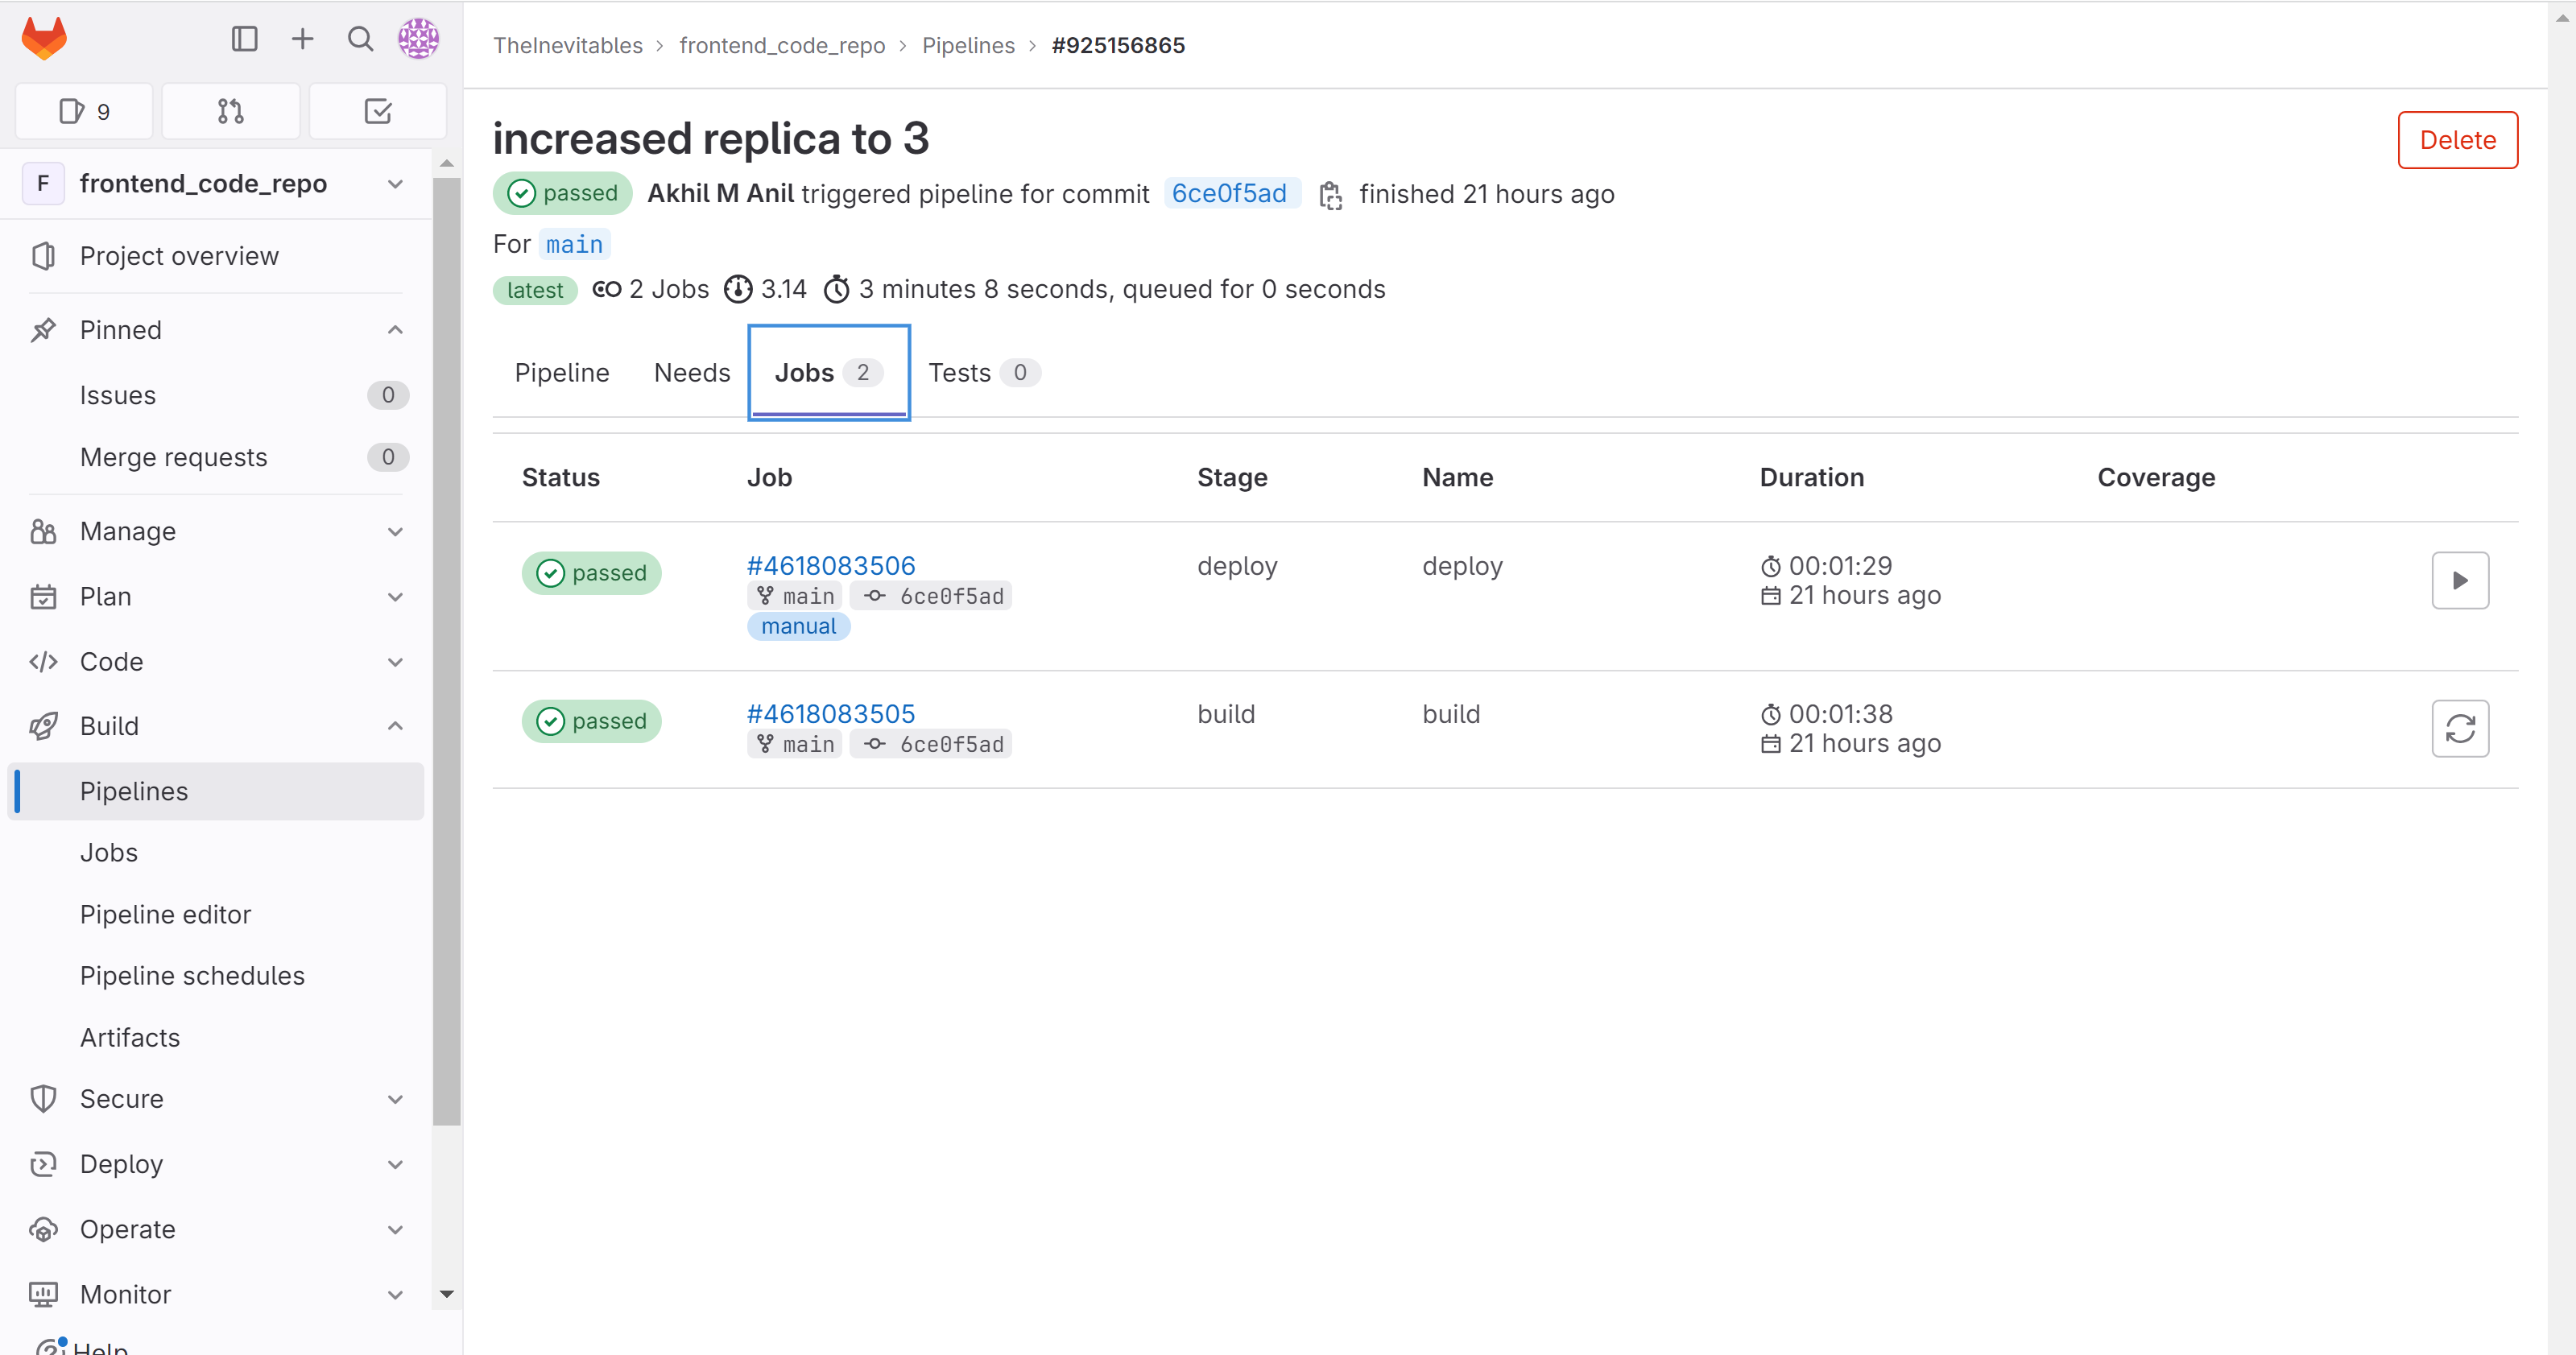This screenshot has height=1355, width=2576.
Task: Open Pipeline editor in sidebar
Action: click(x=165, y=914)
